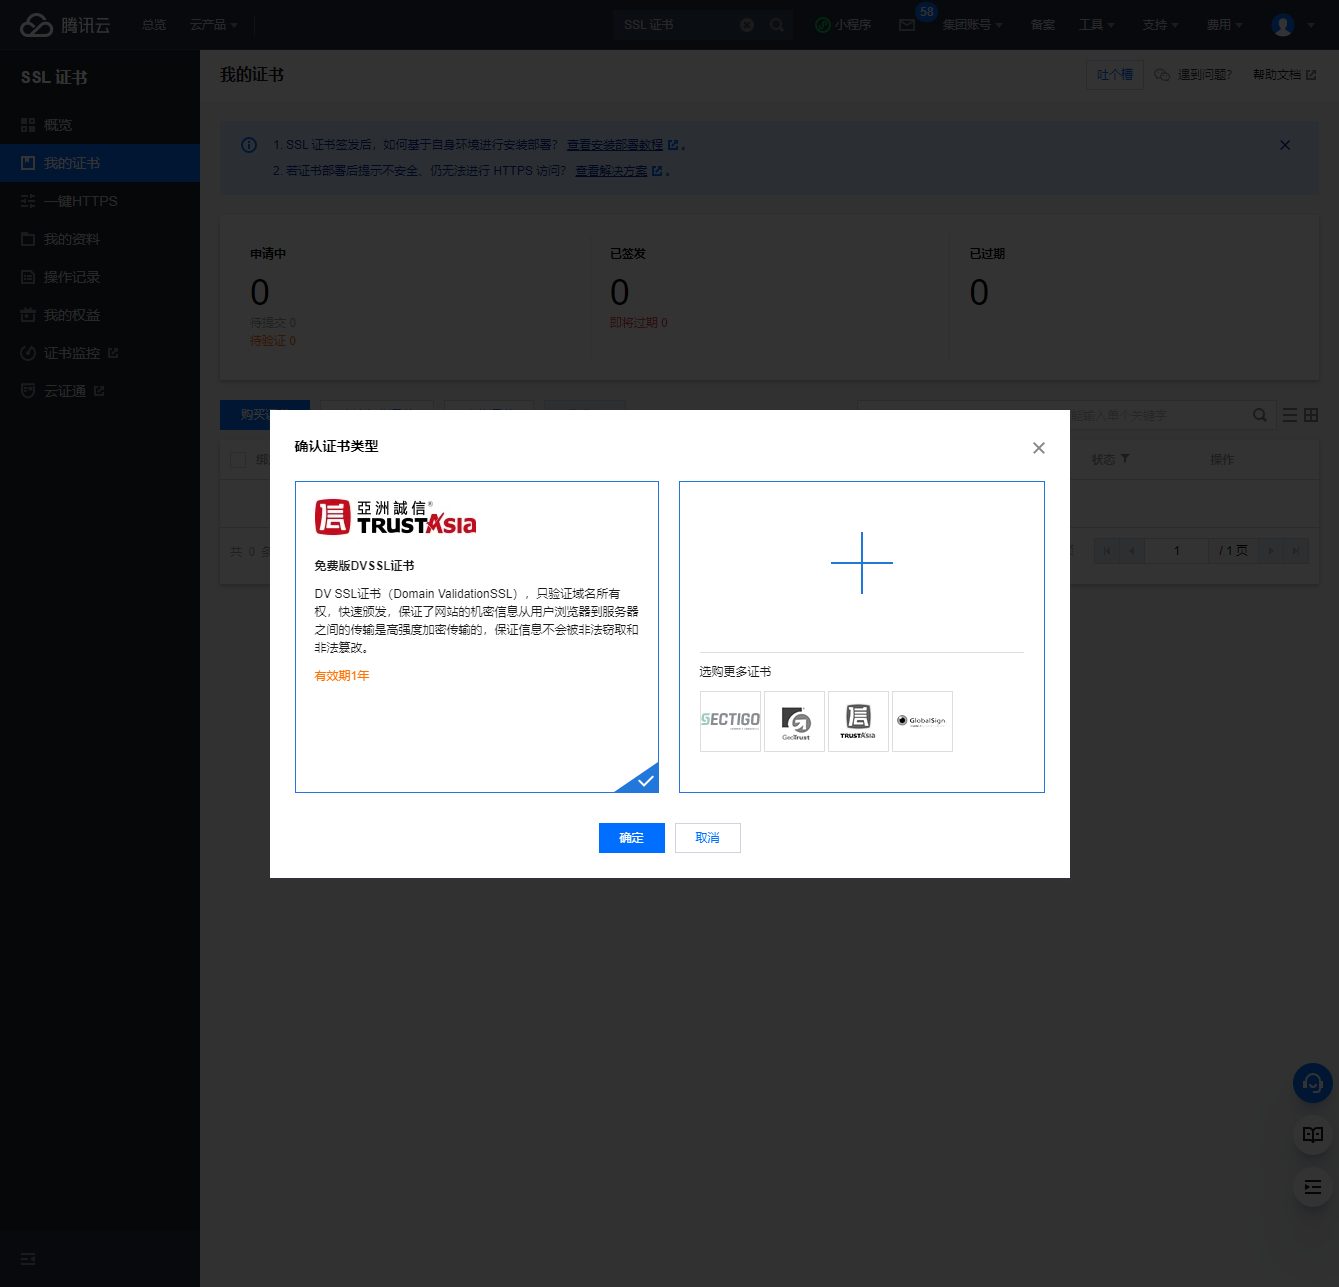Click the top search magnifier icon
Screen dimensions: 1339x1287
777,25
